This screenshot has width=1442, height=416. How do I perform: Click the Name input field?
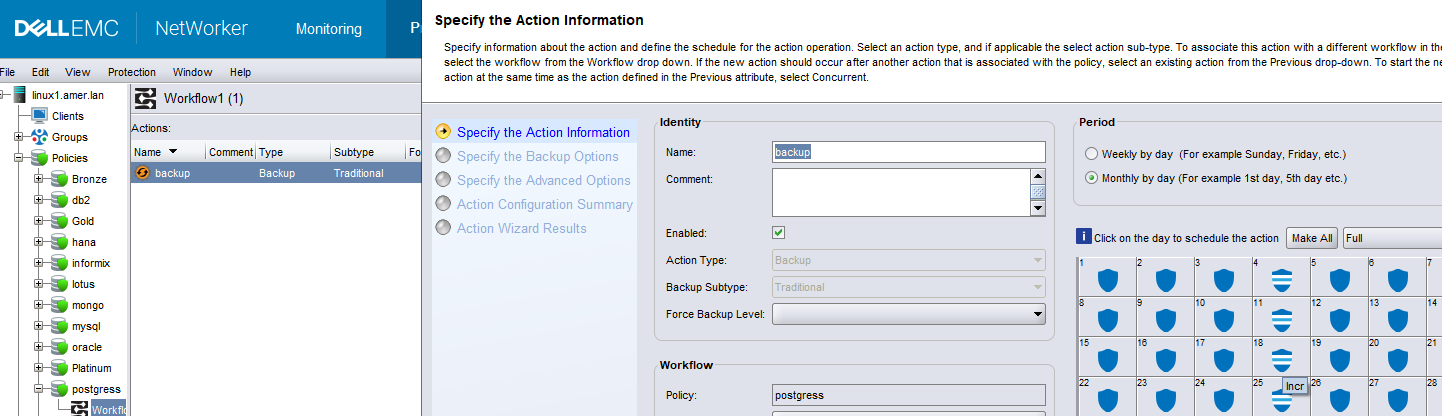(908, 152)
